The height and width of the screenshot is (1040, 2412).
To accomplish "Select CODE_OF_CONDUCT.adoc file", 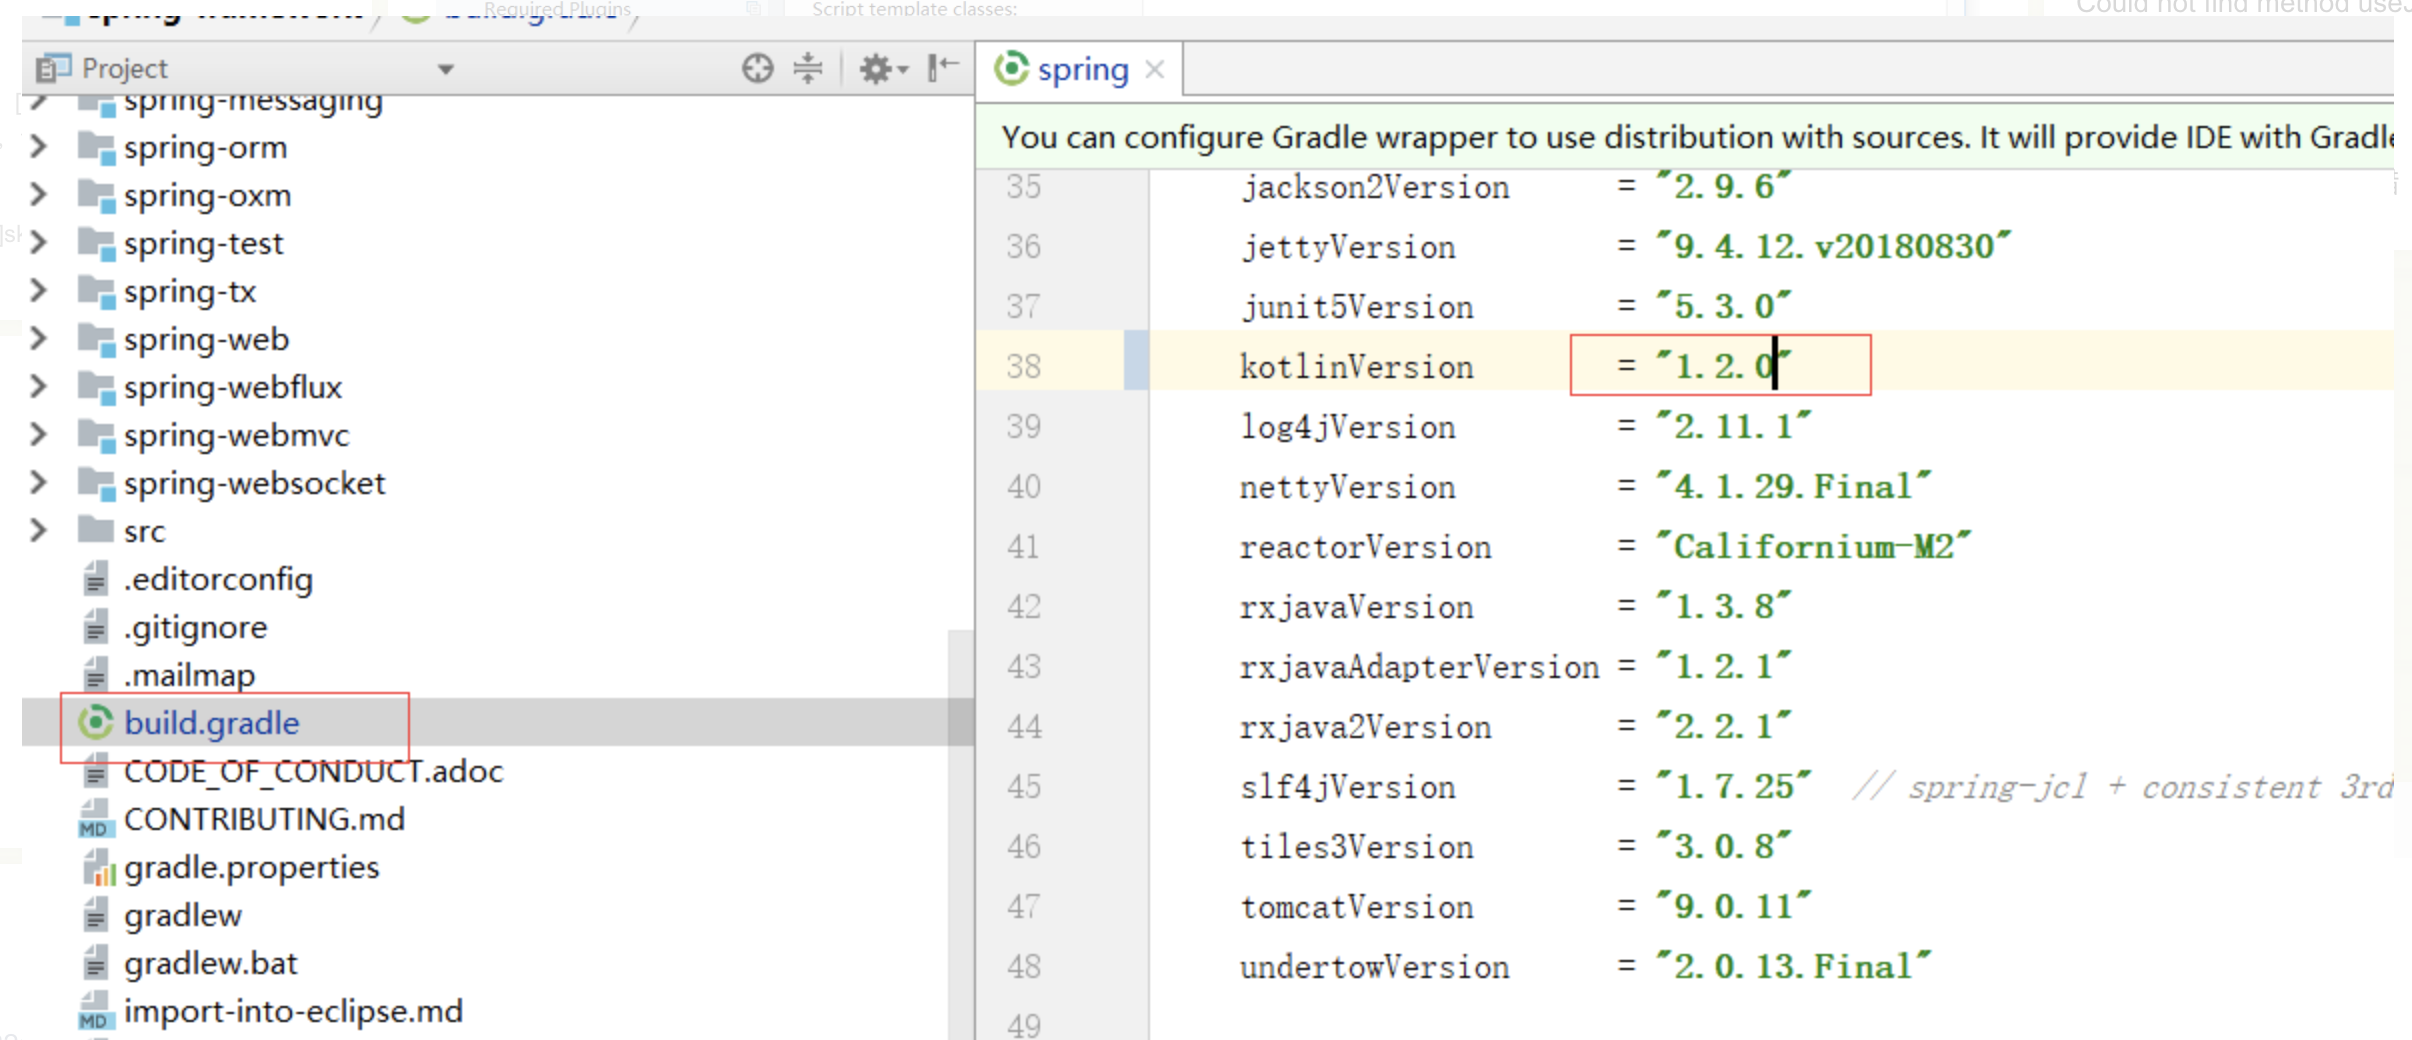I will [x=314, y=771].
